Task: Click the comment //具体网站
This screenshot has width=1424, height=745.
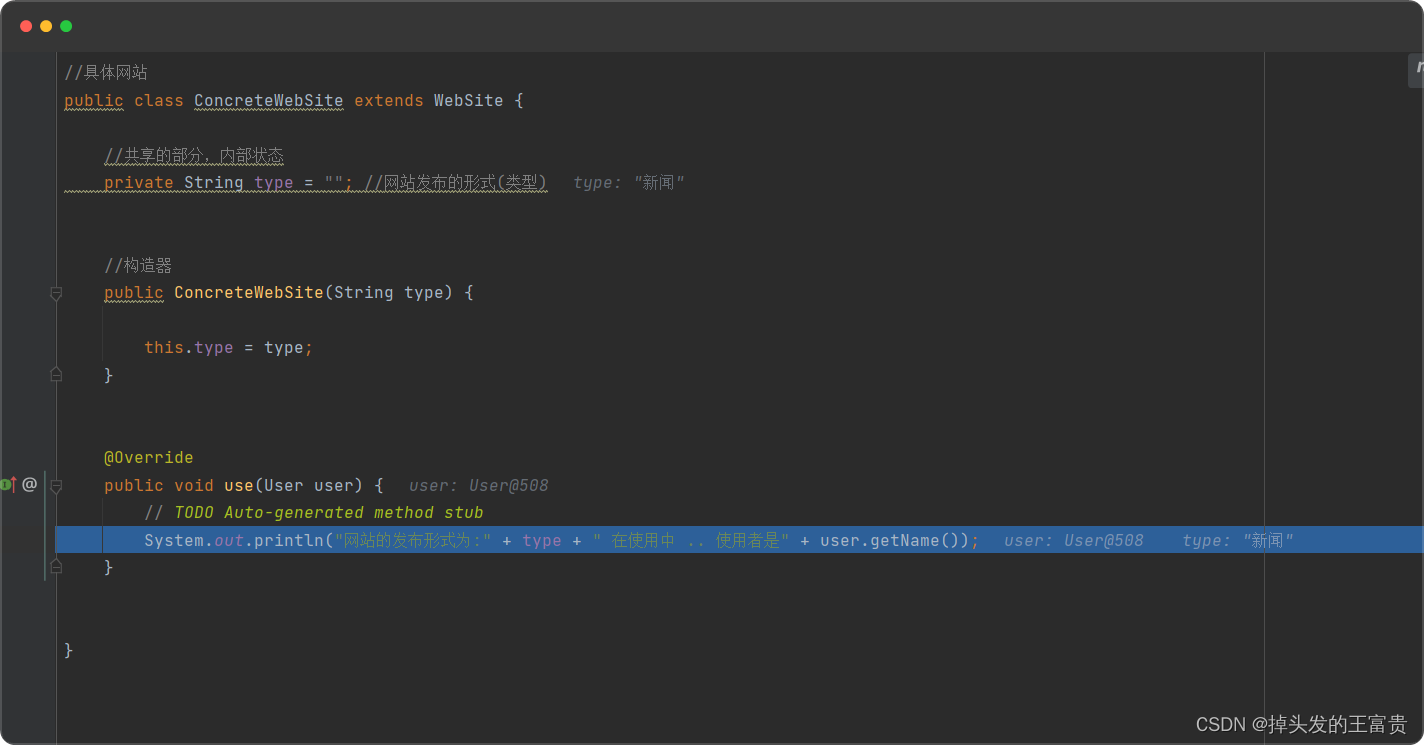Action: (x=106, y=73)
